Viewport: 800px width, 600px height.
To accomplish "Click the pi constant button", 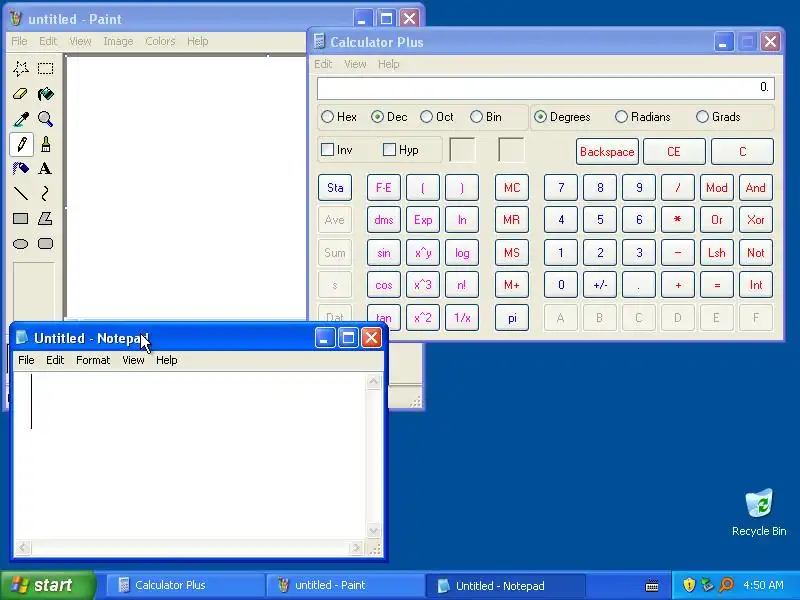I will point(512,318).
